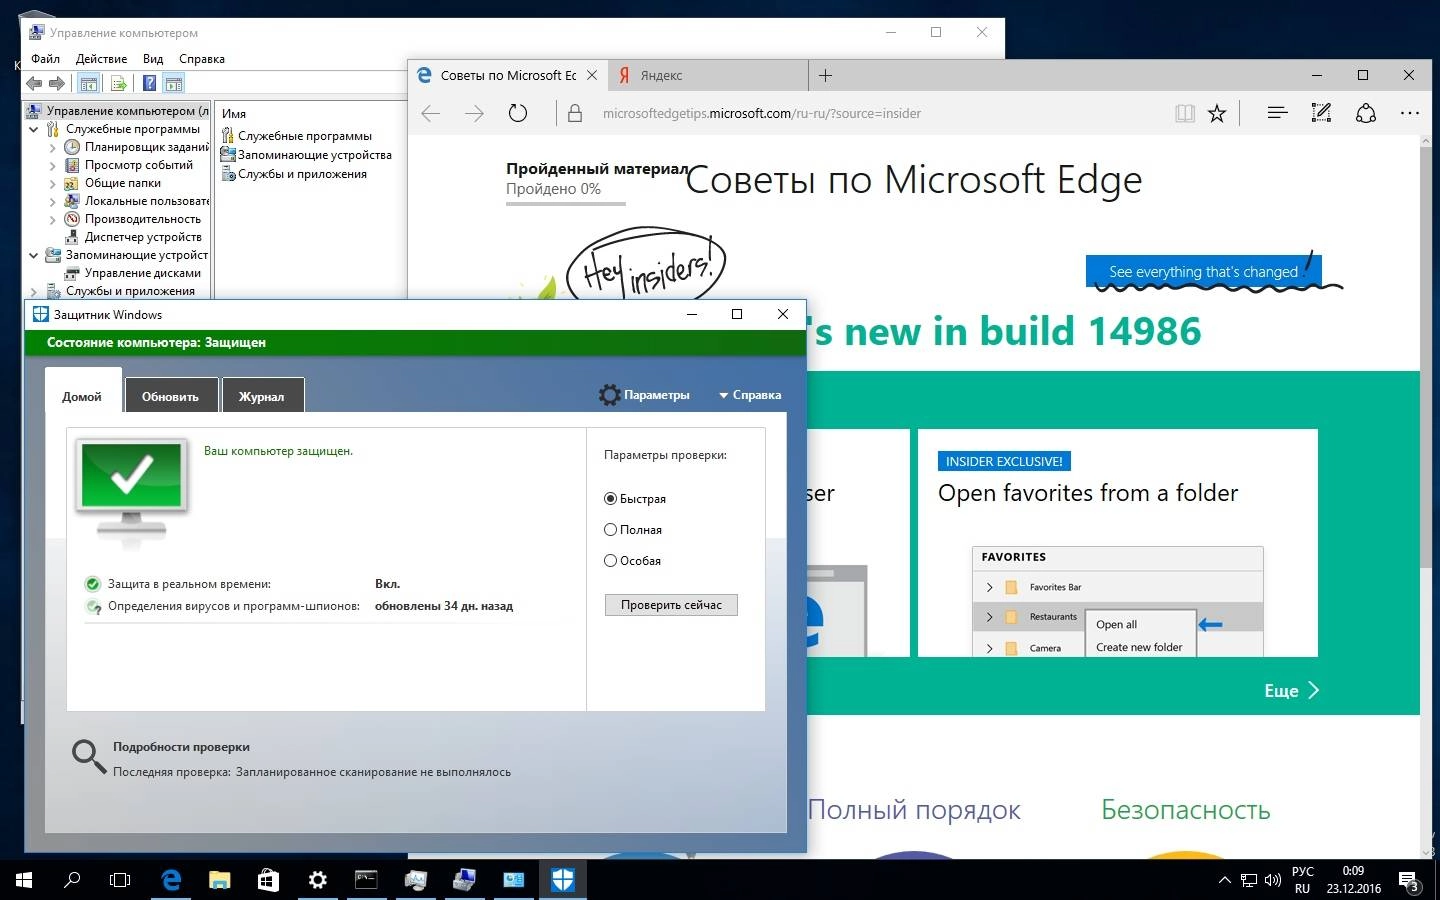
Task: Click Forward arrow in Computer Management toolbar
Action: click(x=57, y=84)
